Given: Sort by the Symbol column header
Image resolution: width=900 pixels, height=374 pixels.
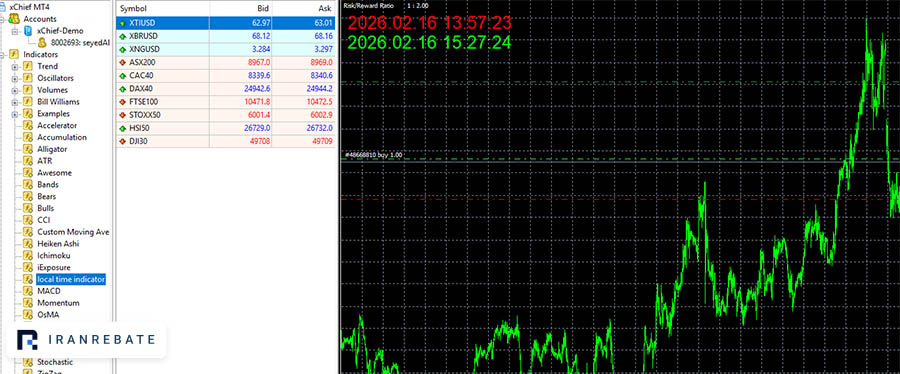Looking at the screenshot, I should tap(163, 9).
